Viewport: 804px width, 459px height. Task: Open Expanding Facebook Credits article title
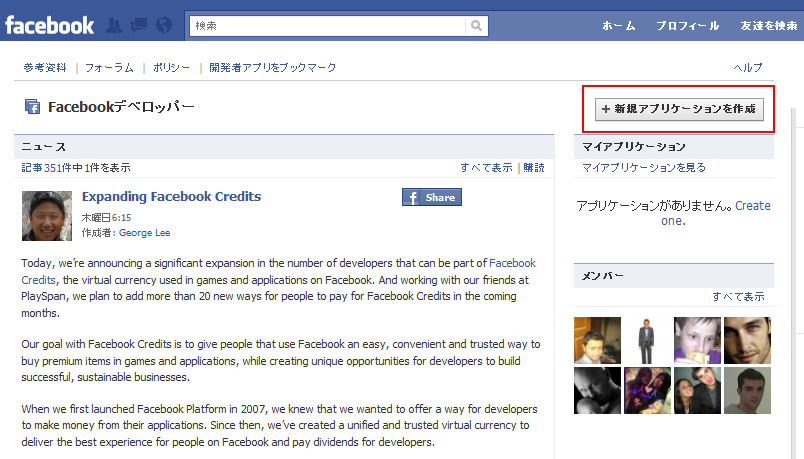coord(171,196)
